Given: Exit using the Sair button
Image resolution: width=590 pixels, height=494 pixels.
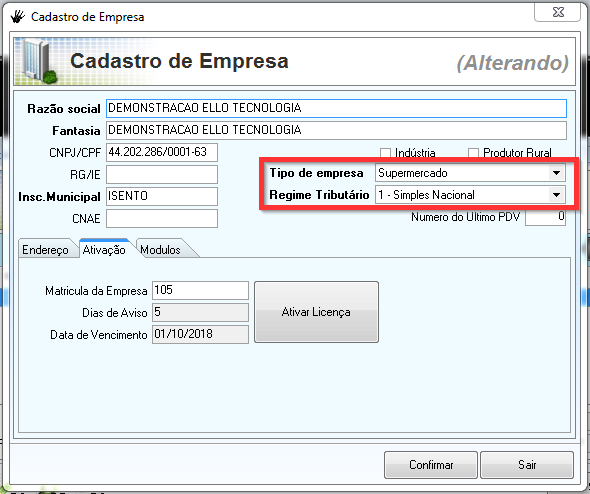Looking at the screenshot, I should 527,465.
